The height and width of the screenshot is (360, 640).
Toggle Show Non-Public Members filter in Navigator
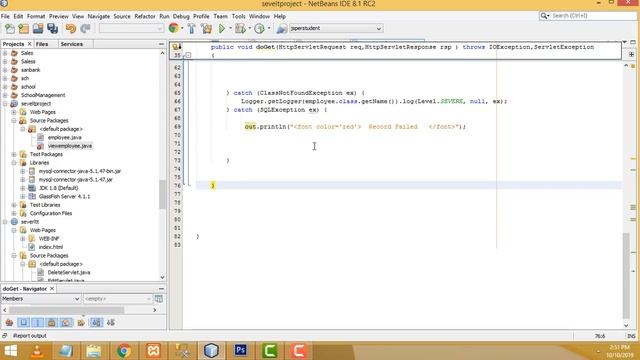pyautogui.click(x=51, y=322)
